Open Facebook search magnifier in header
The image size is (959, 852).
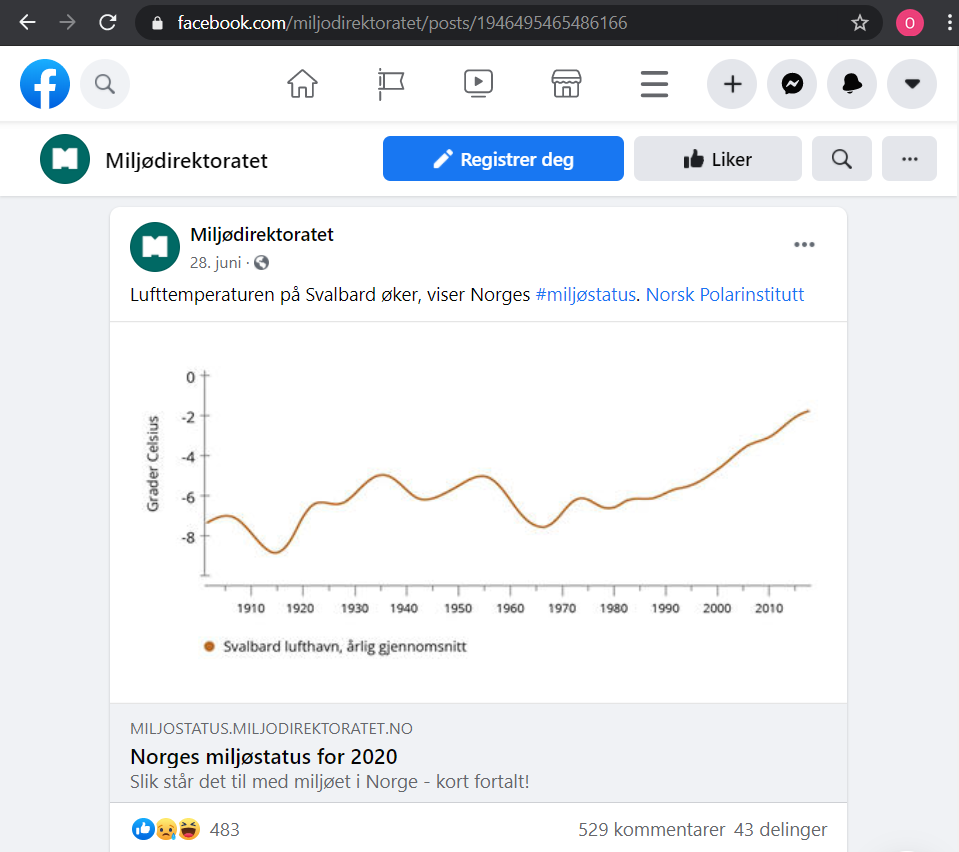coord(105,84)
